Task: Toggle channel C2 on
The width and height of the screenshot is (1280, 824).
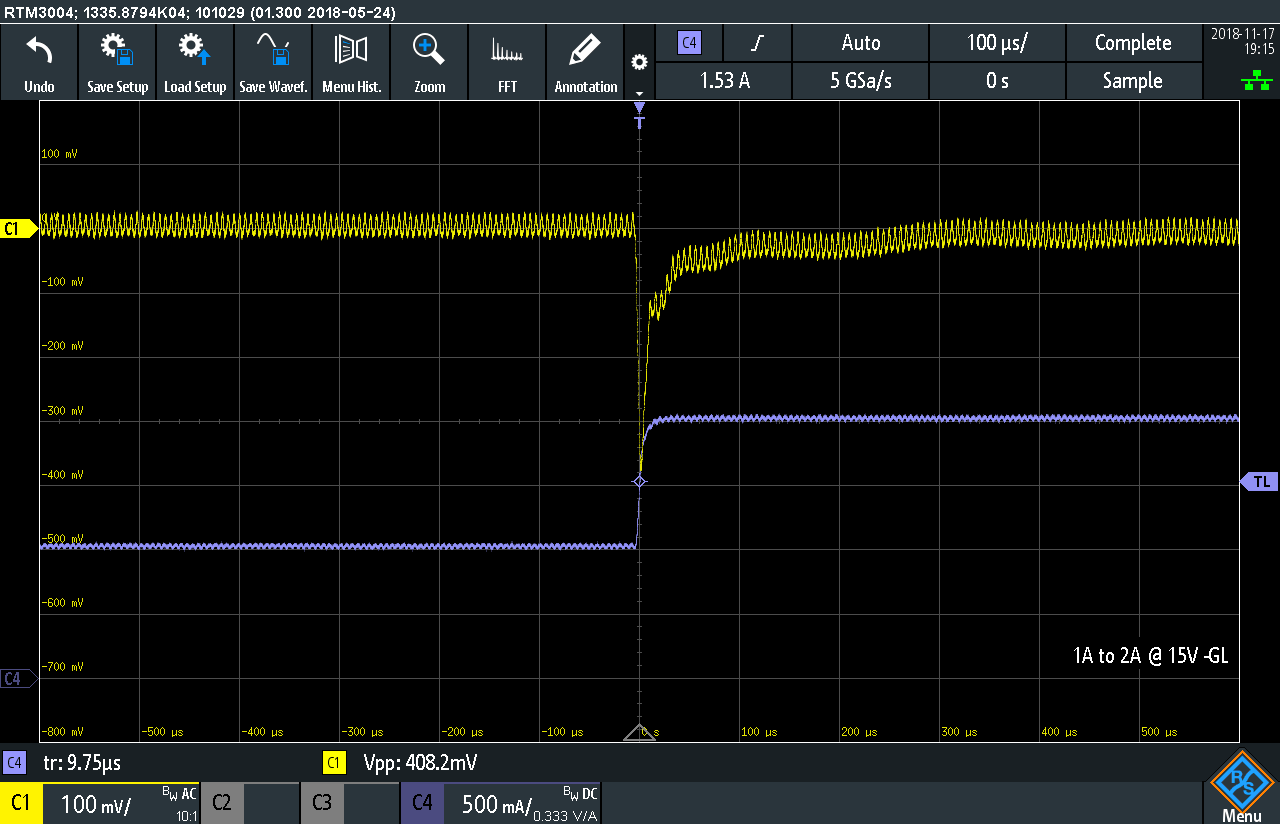Action: point(222,803)
